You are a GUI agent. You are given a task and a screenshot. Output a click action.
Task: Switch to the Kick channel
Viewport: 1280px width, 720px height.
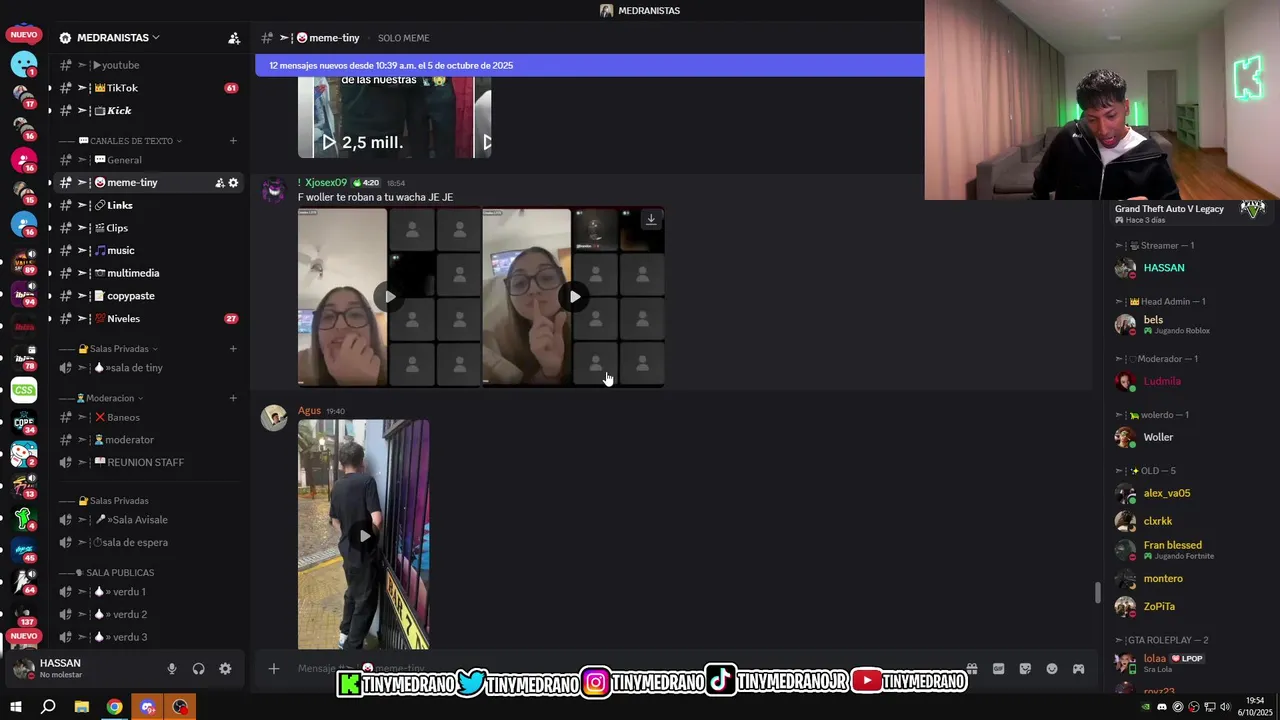click(147, 111)
